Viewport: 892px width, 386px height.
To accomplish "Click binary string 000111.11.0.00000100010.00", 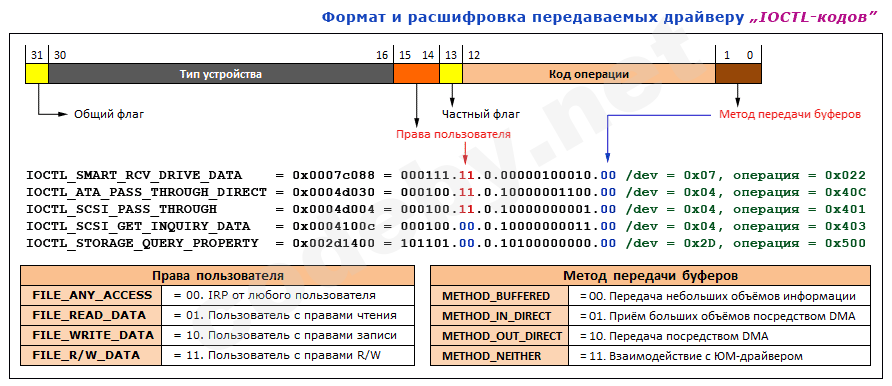I will tap(508, 175).
